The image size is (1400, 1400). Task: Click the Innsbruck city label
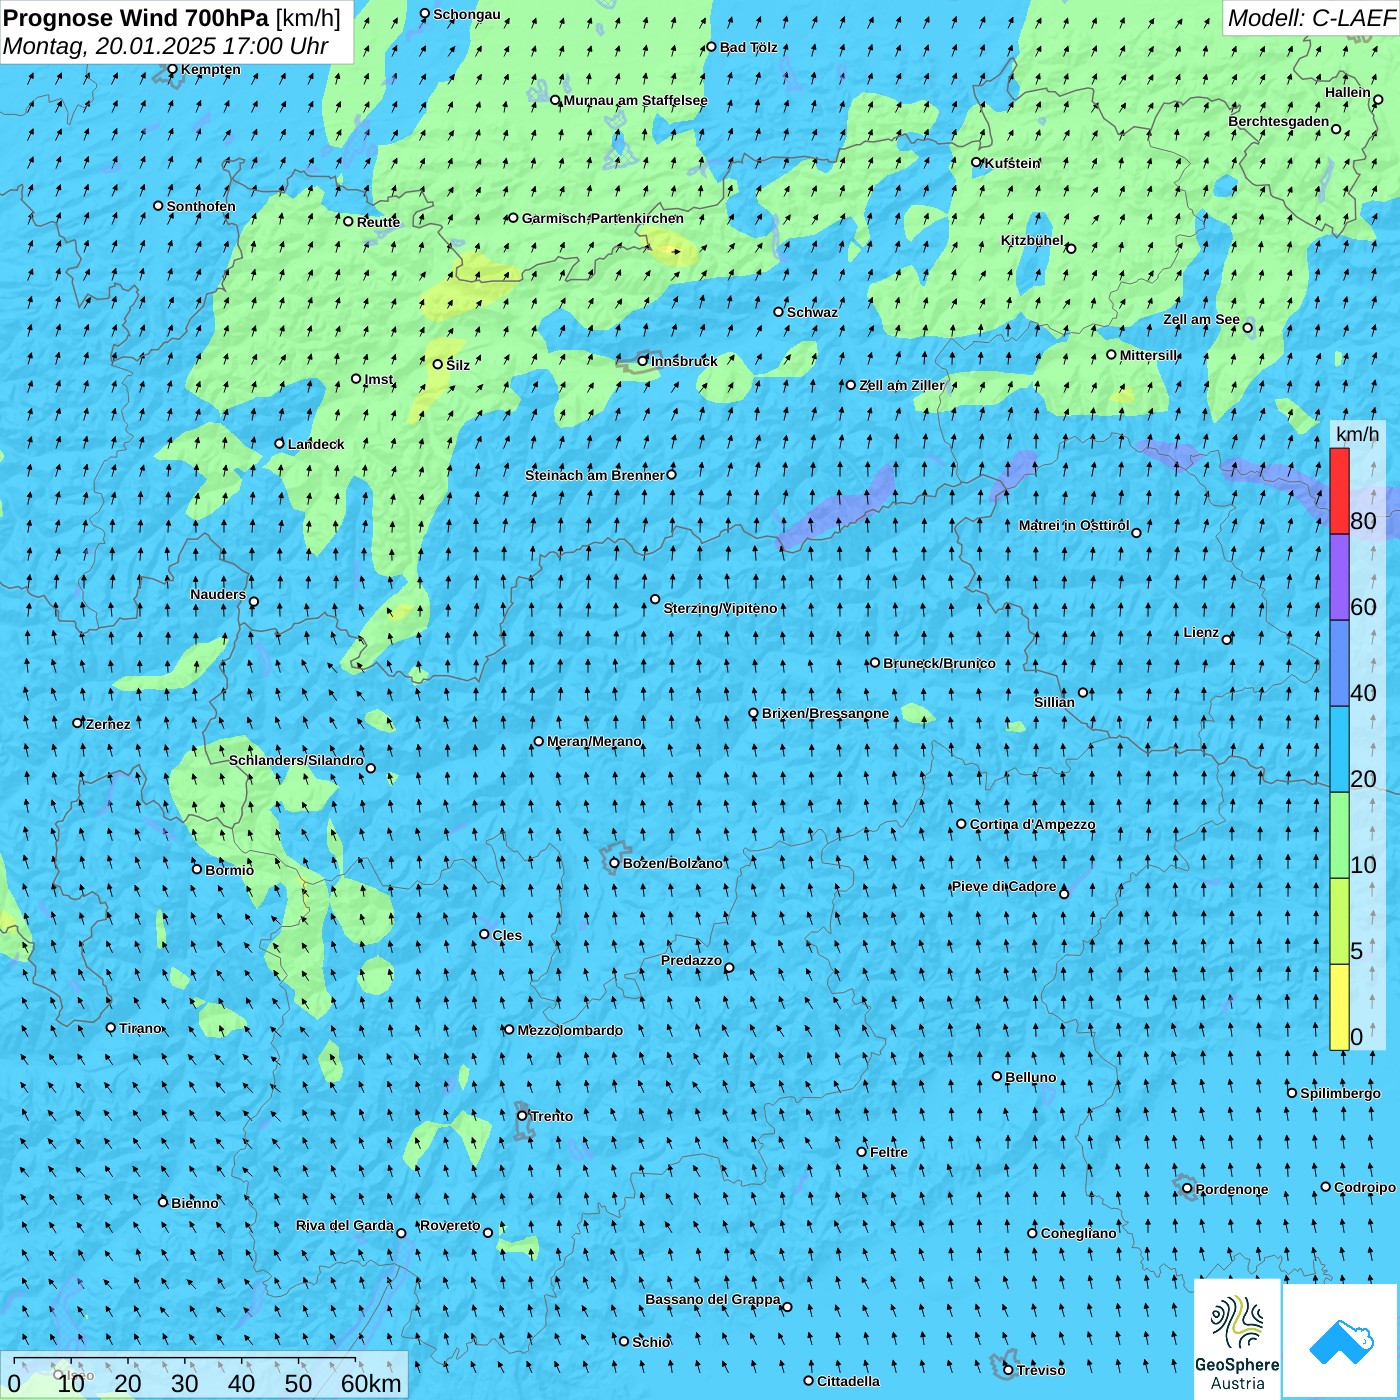[x=684, y=361]
